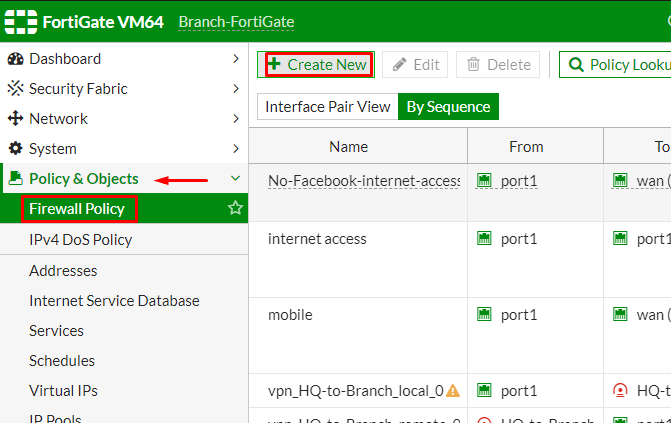
Task: Click wan interface icon in mobile row
Action: [x=620, y=314]
